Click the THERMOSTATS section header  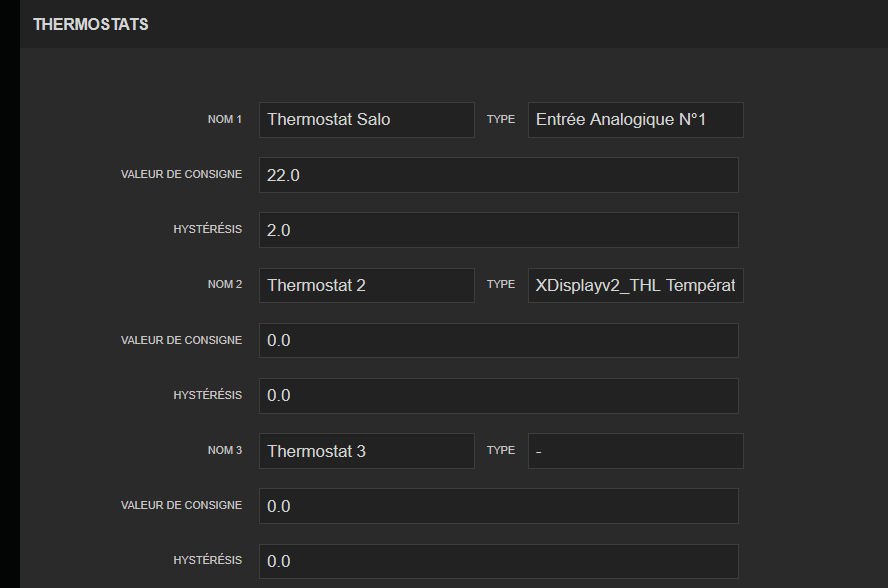(x=91, y=24)
